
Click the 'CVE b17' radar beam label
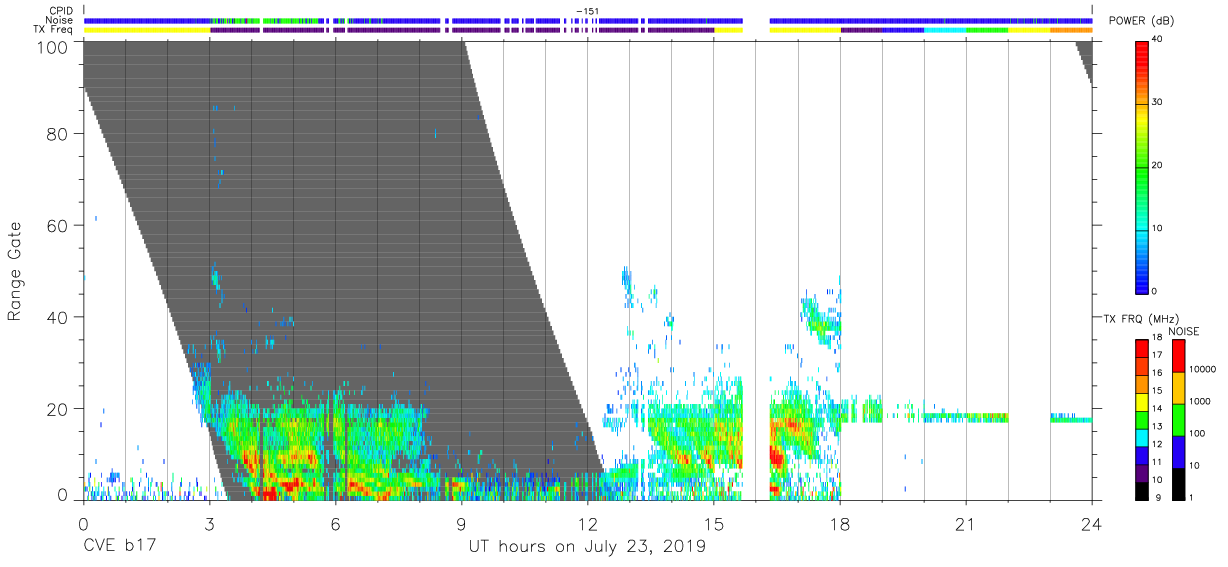point(119,547)
